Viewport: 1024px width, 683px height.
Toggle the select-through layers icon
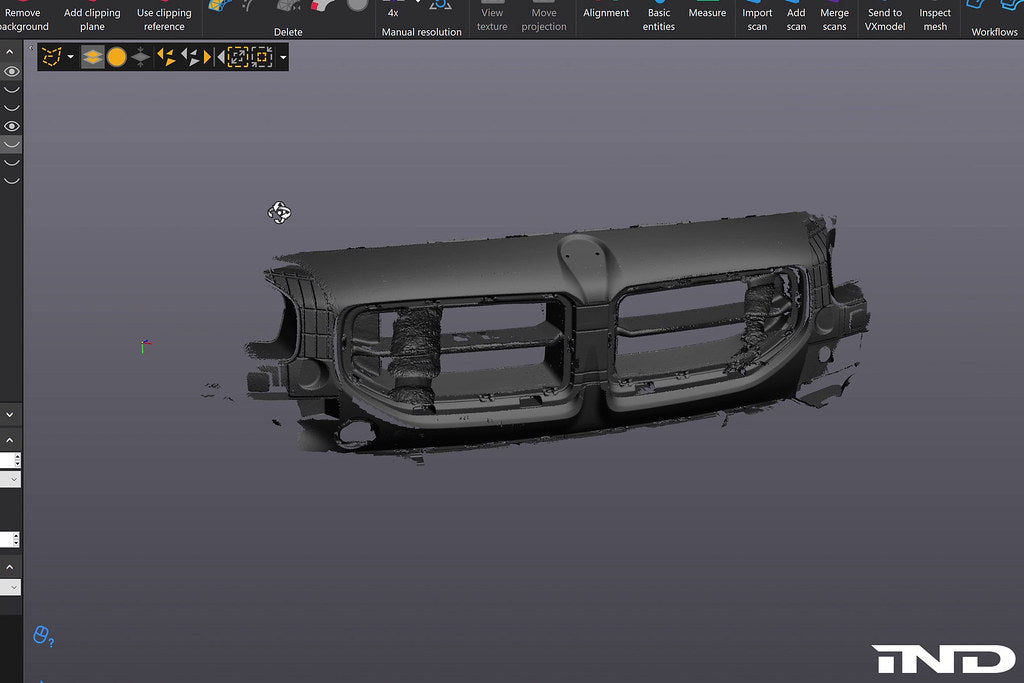click(93, 57)
